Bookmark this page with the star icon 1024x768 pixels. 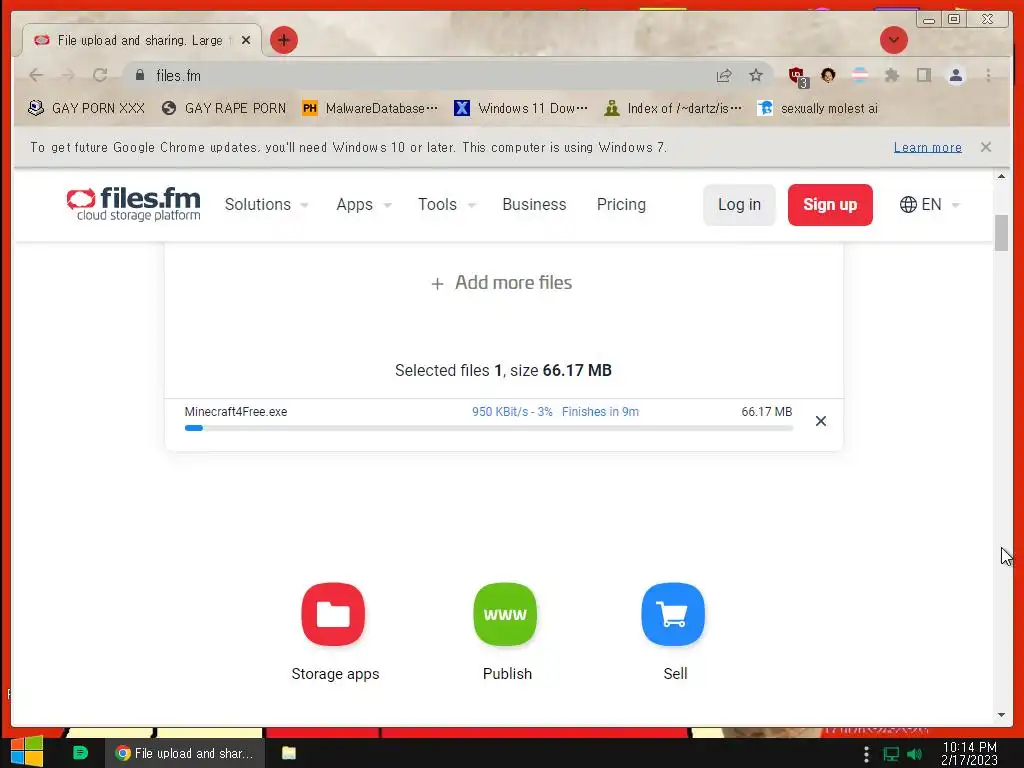[x=756, y=75]
